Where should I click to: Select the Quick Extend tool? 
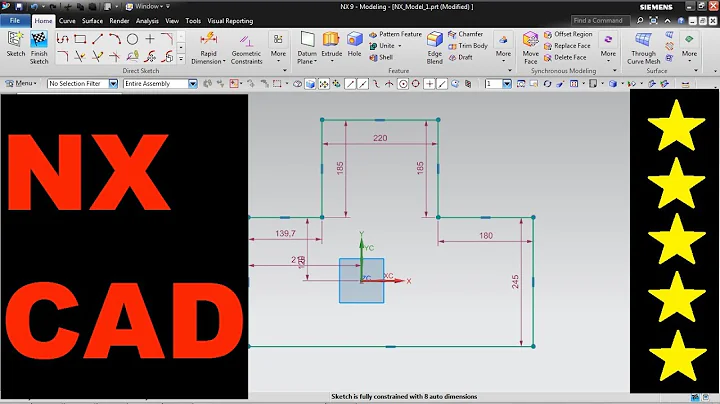coord(97,56)
